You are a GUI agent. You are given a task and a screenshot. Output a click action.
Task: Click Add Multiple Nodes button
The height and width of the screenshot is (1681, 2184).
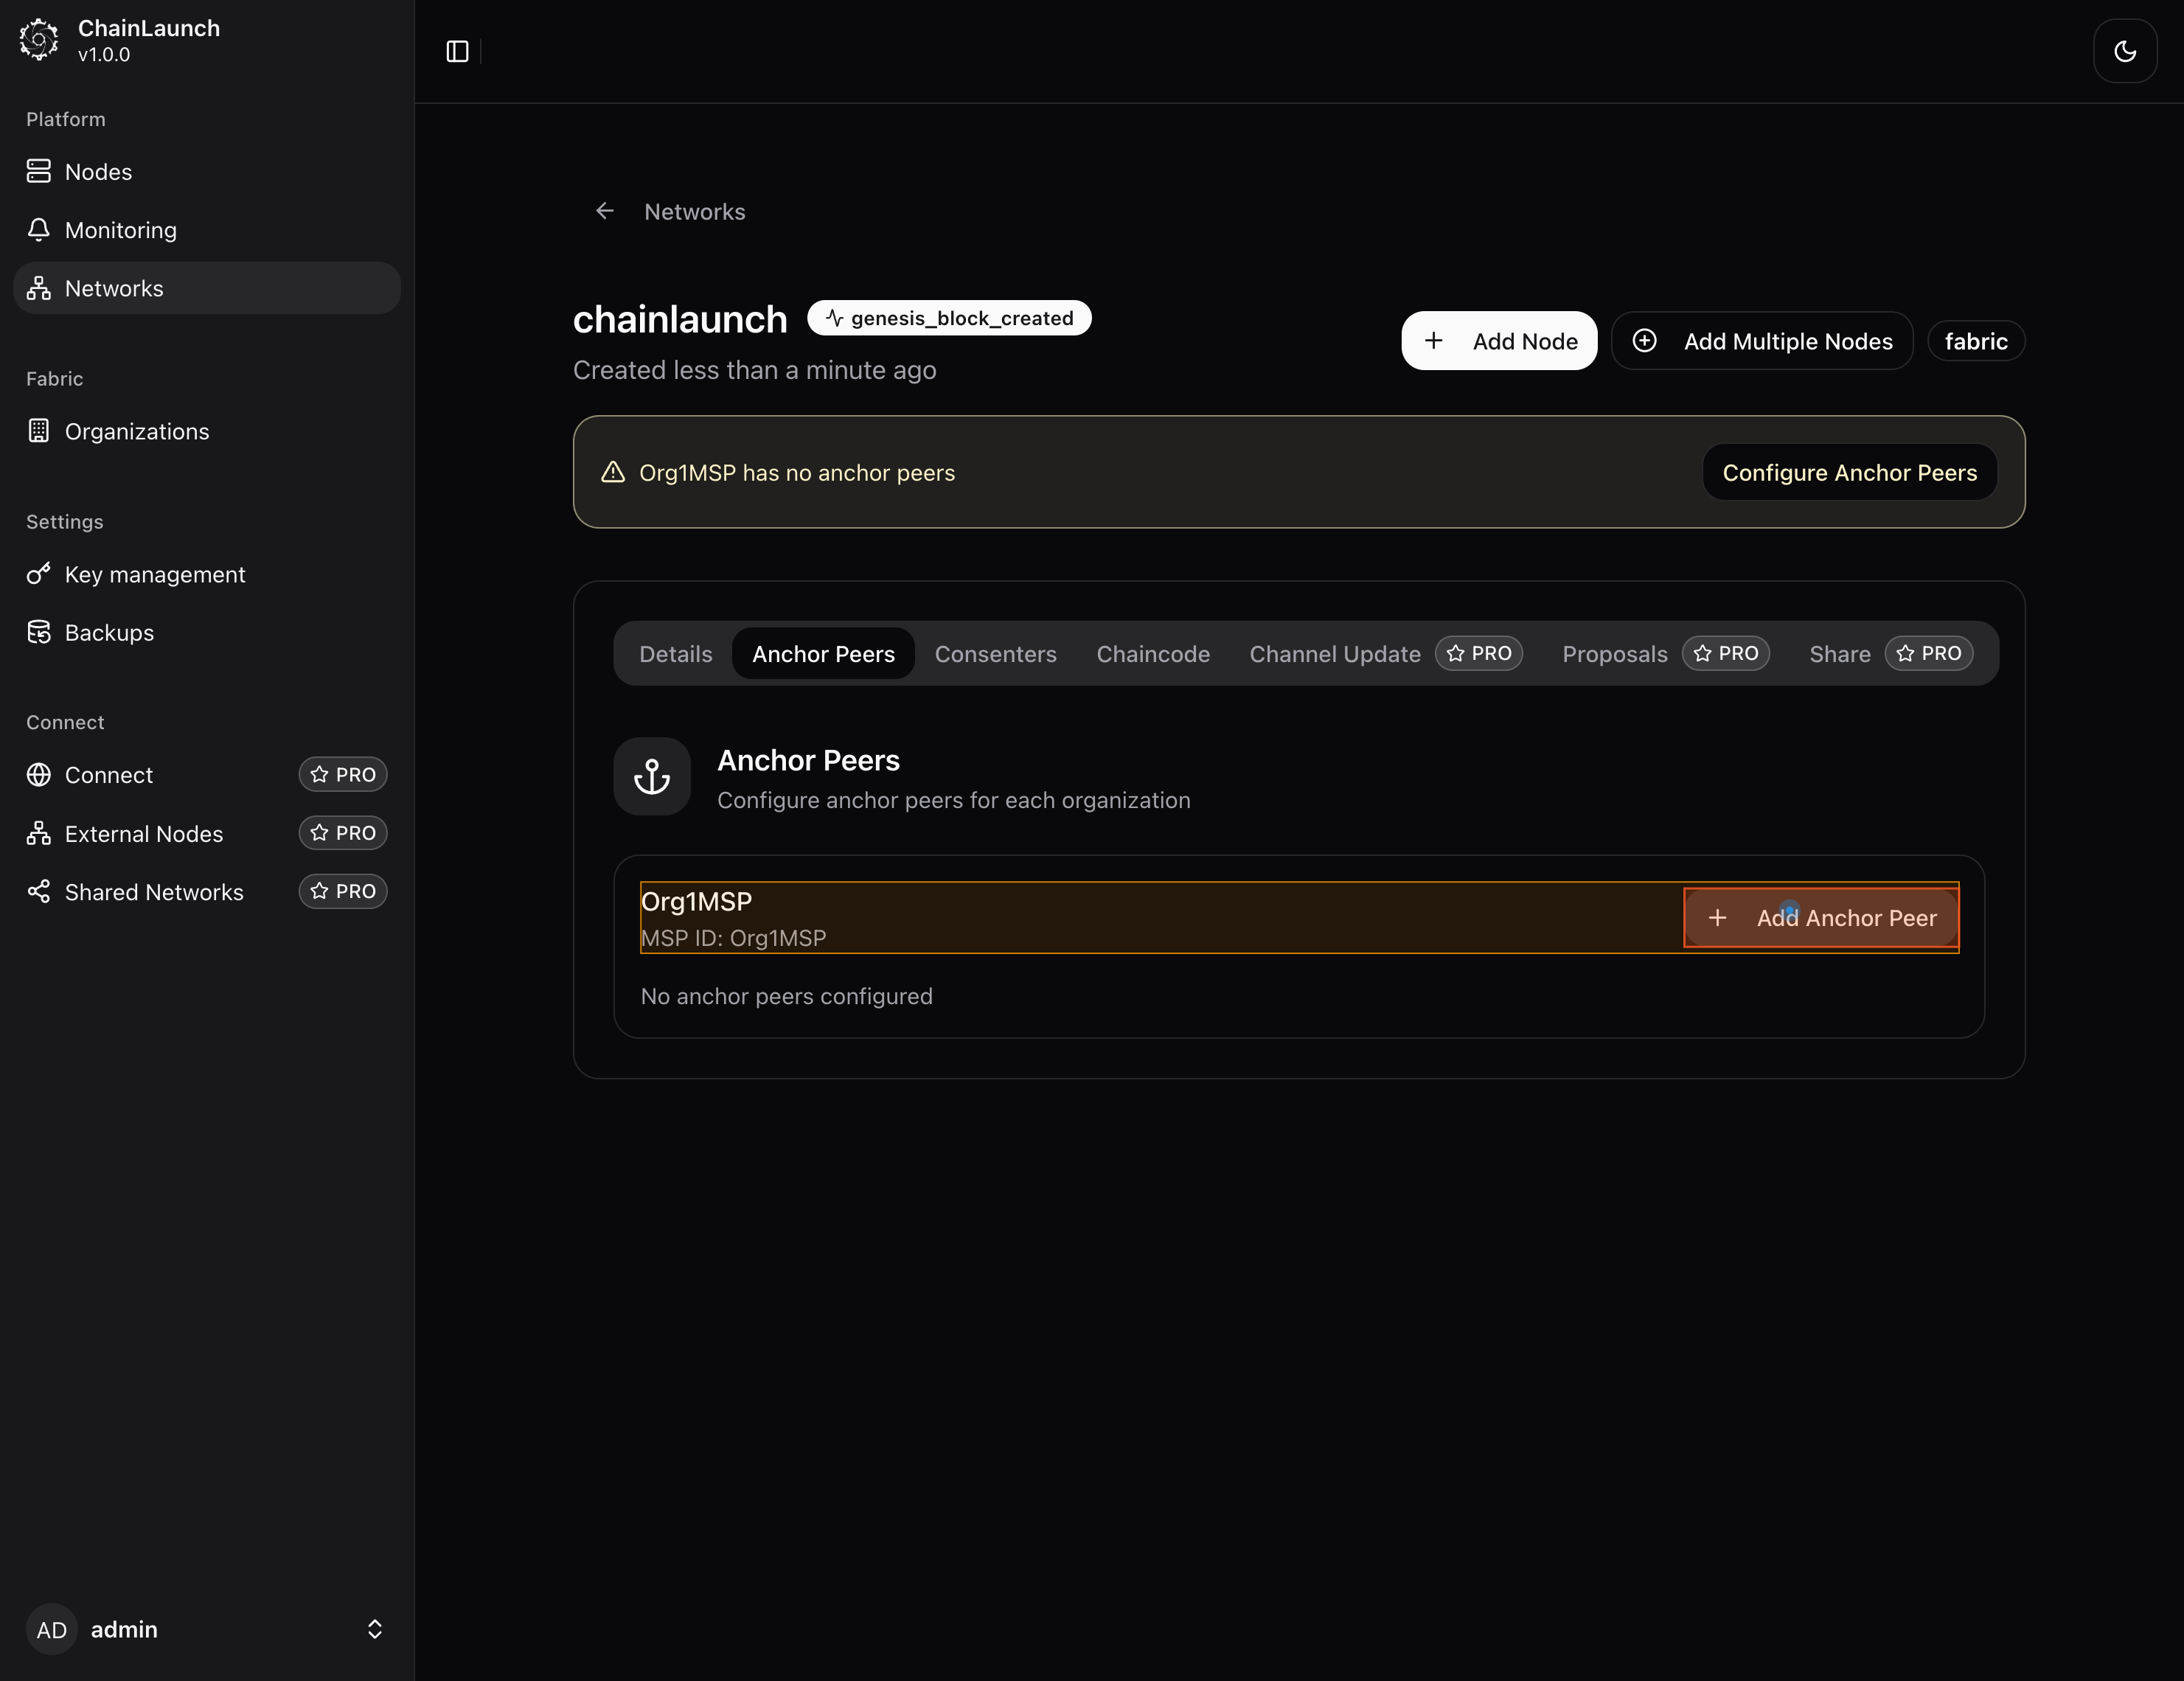pyautogui.click(x=1762, y=341)
